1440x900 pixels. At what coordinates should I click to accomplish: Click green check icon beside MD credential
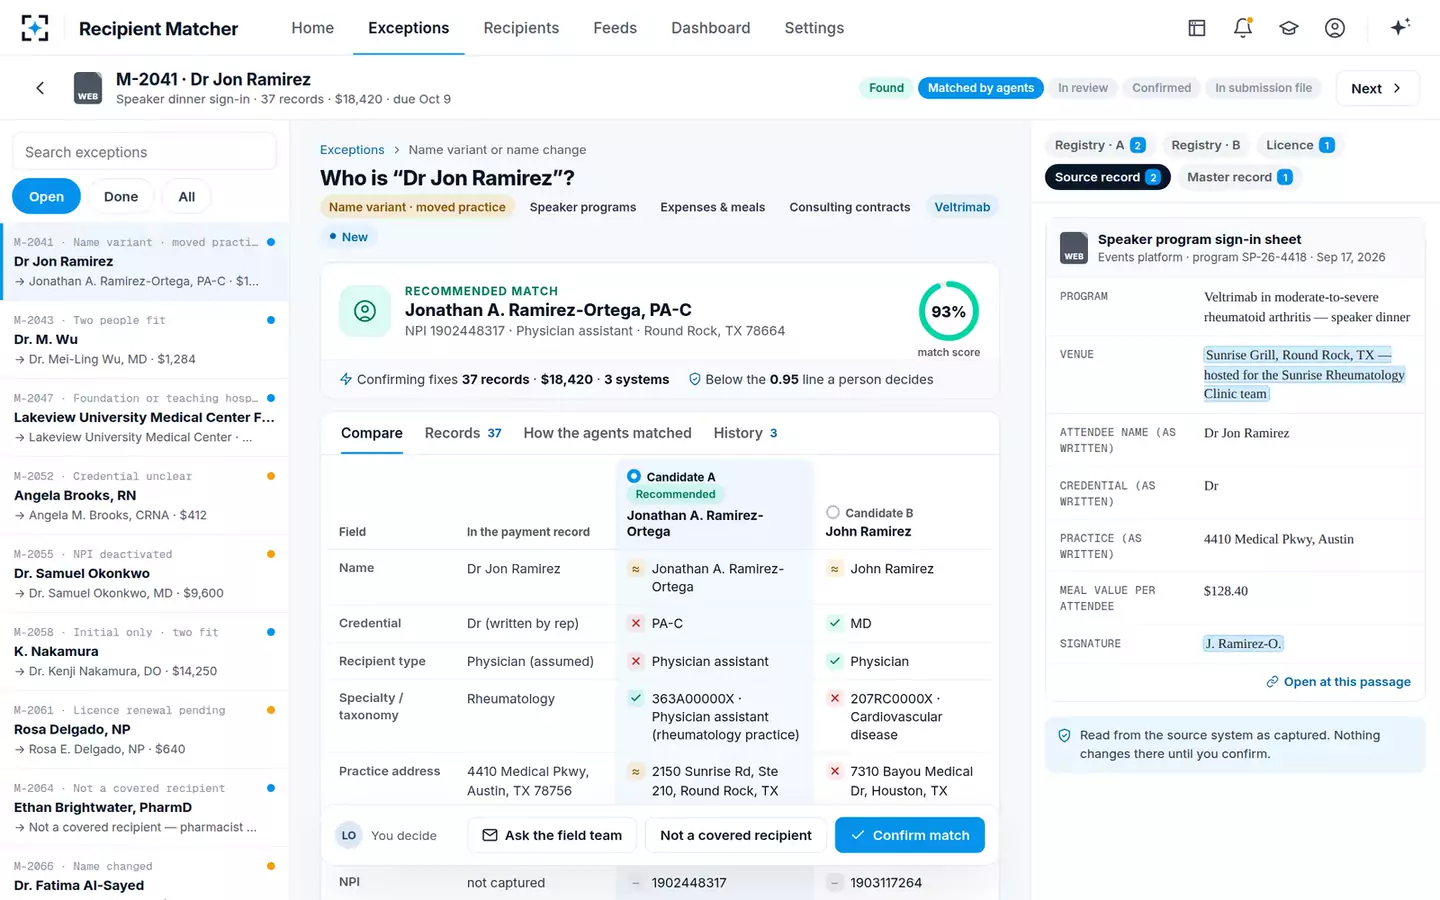pyautogui.click(x=835, y=623)
